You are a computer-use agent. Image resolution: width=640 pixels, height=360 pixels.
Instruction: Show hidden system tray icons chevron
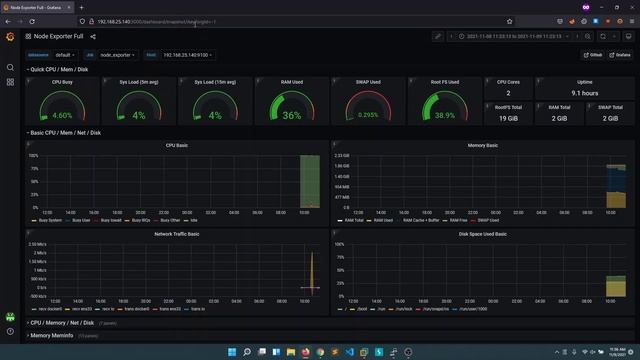point(557,352)
